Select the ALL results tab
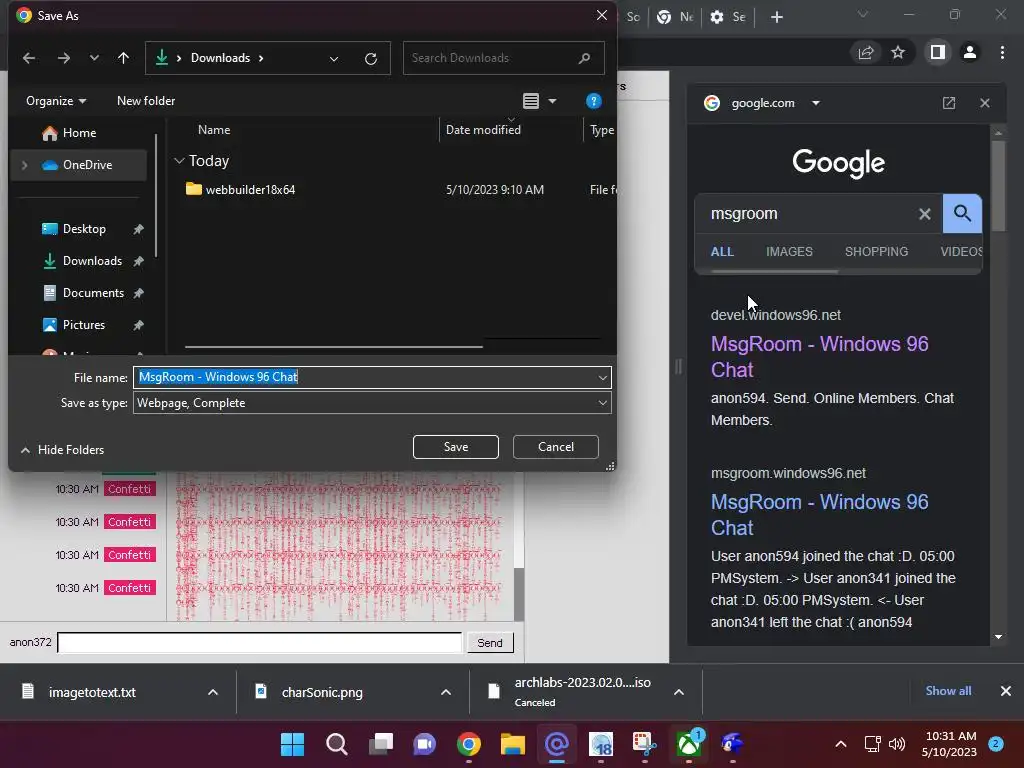The height and width of the screenshot is (768, 1024). pos(722,252)
